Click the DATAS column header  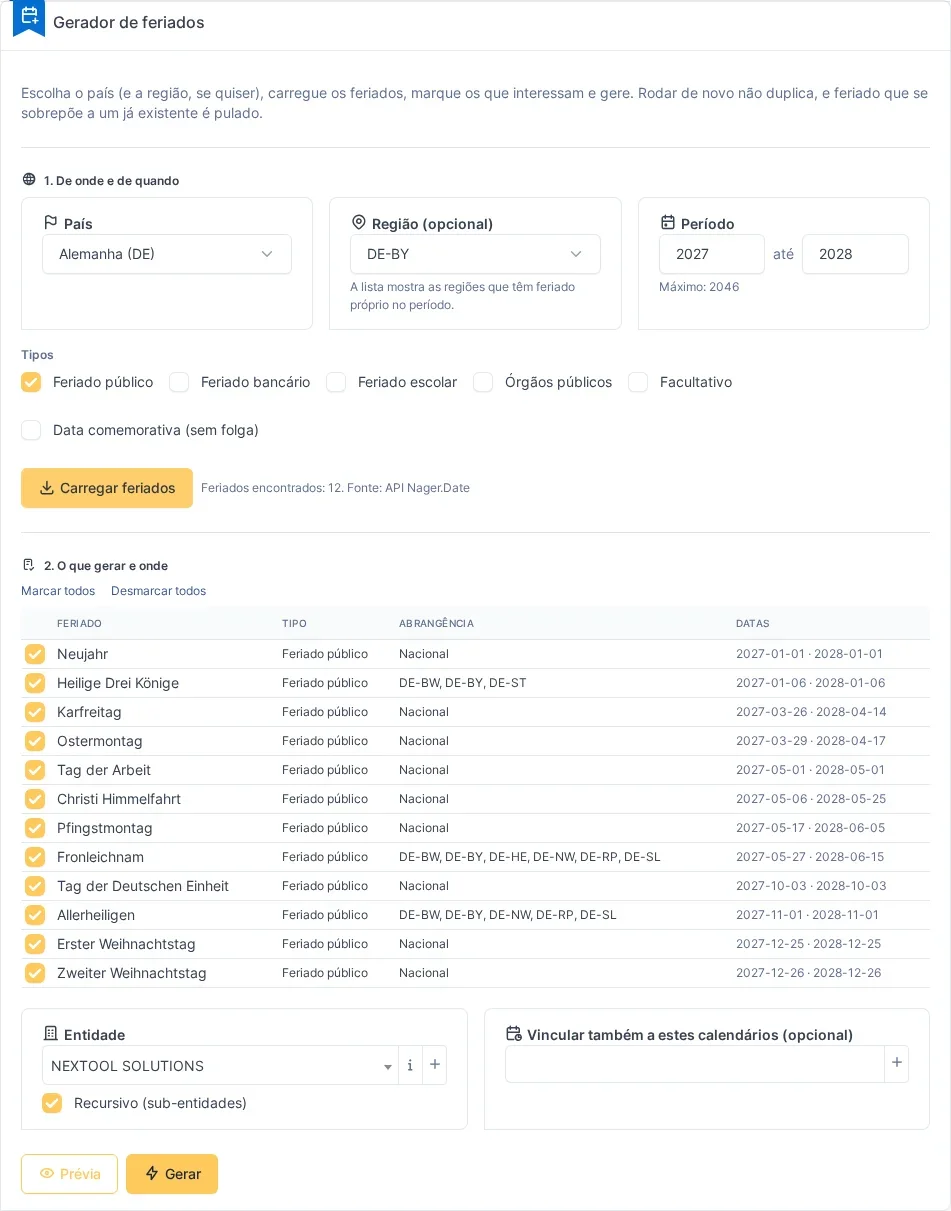[753, 623]
